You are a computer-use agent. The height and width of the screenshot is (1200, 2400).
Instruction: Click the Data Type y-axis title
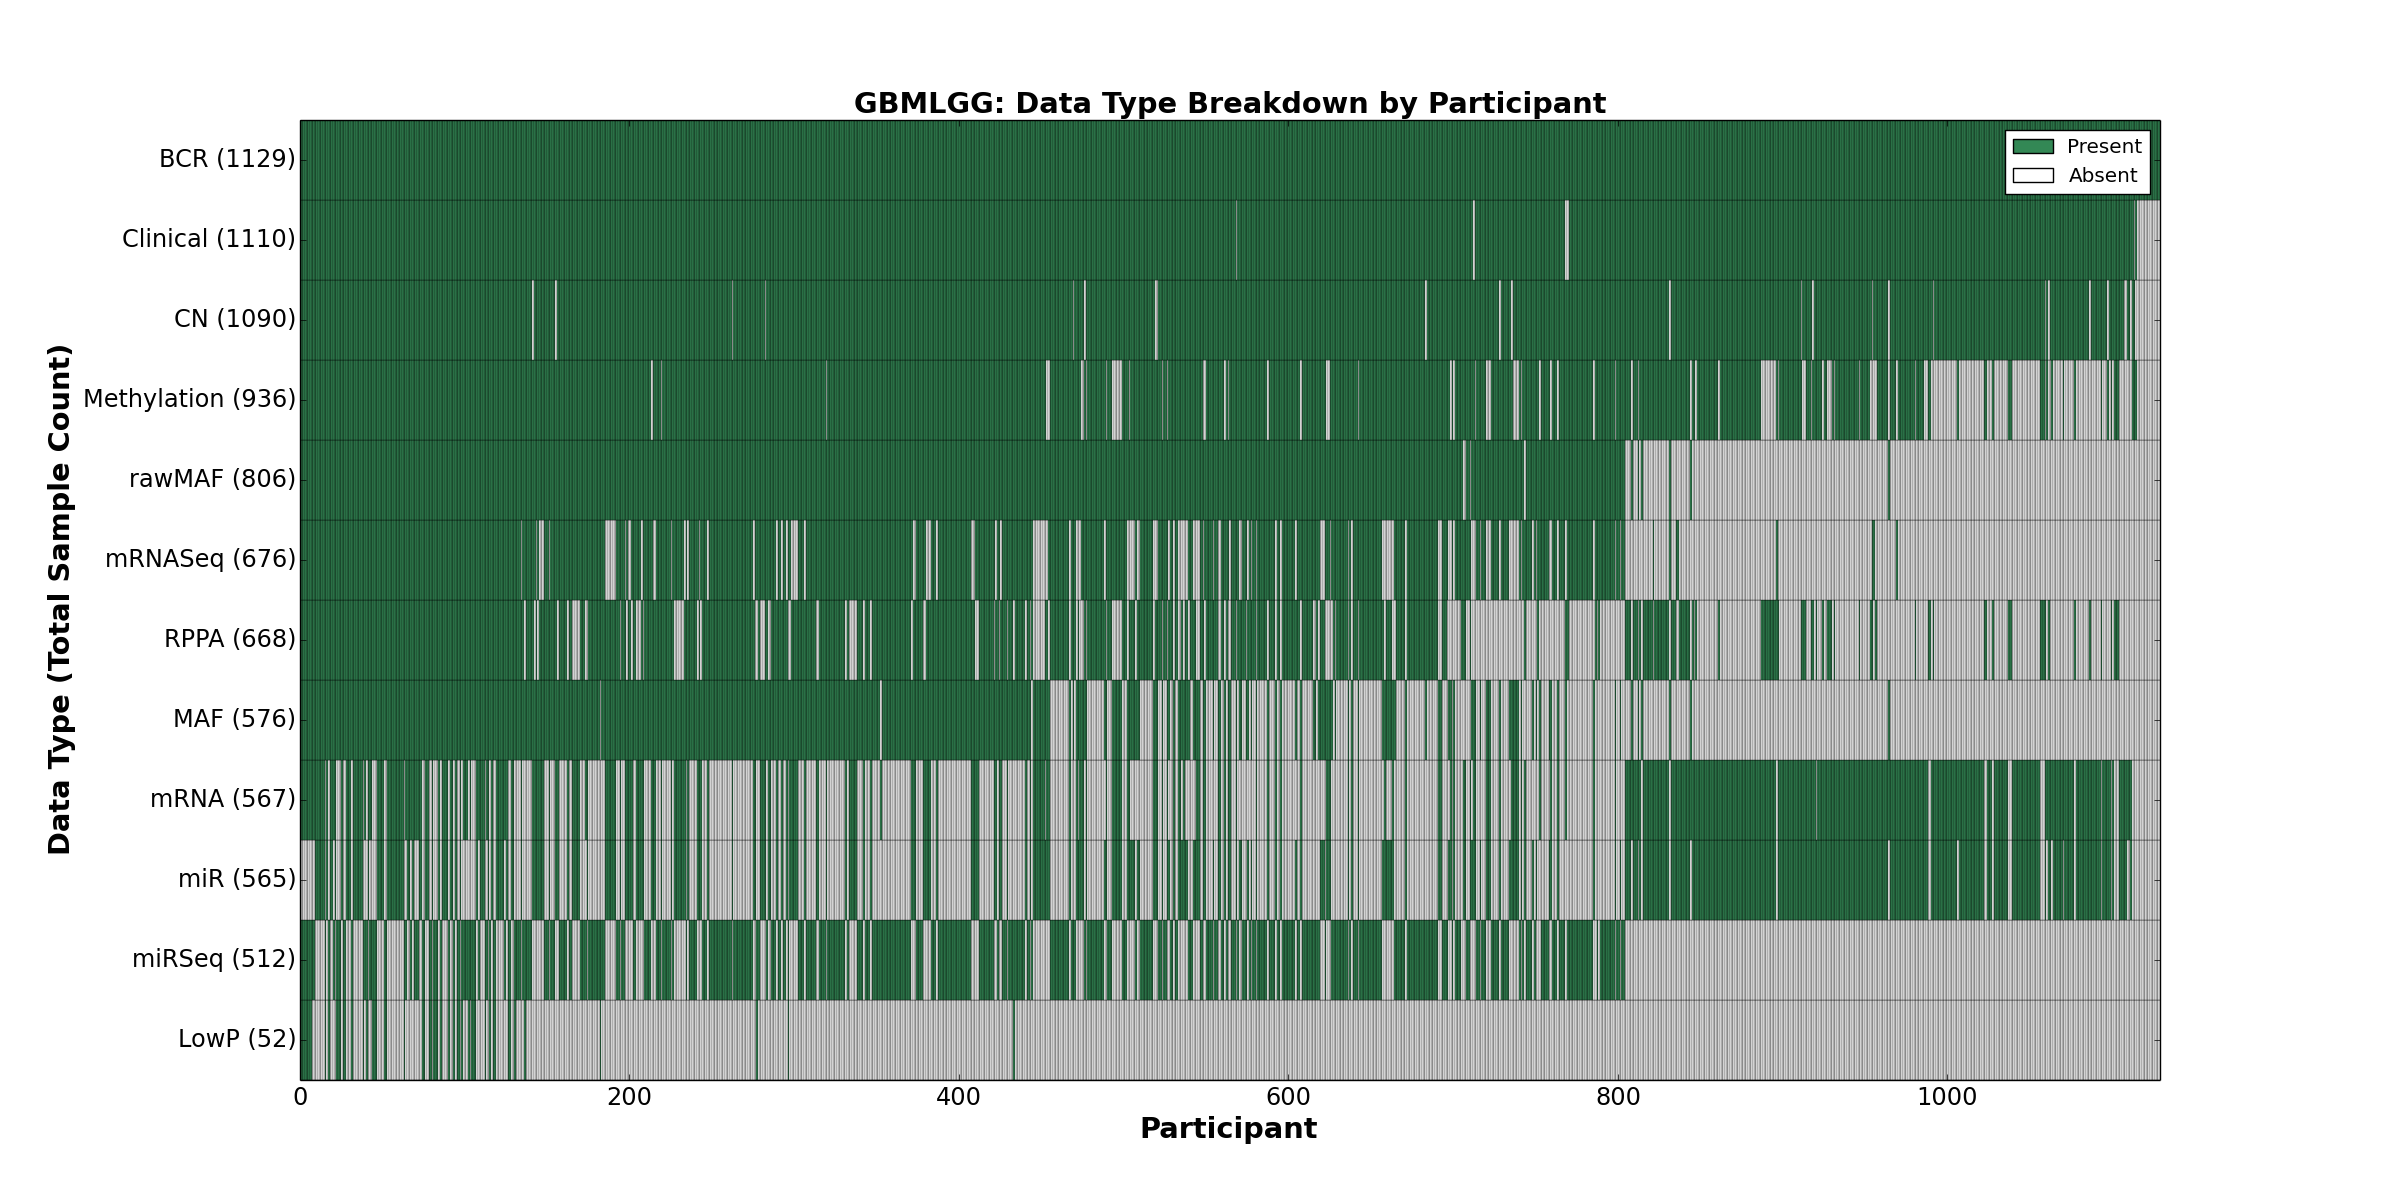[x=60, y=599]
